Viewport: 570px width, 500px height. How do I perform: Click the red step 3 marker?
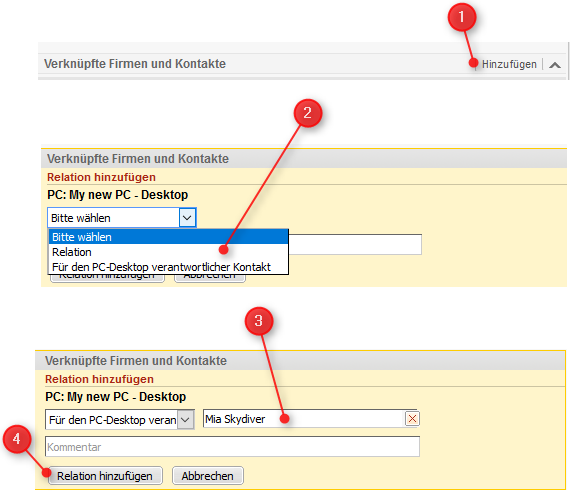[258, 321]
